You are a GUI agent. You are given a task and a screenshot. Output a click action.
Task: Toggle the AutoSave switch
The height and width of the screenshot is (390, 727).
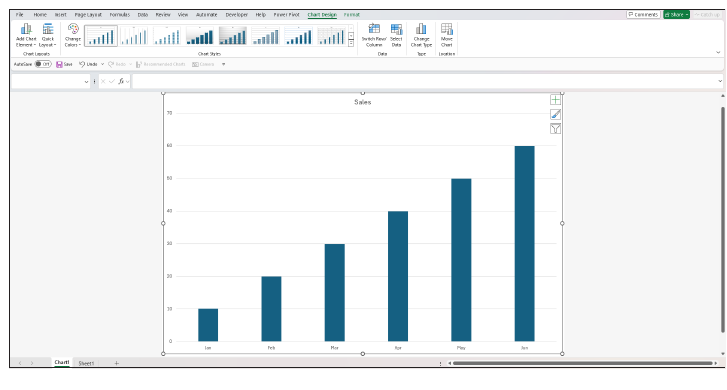pyautogui.click(x=43, y=64)
